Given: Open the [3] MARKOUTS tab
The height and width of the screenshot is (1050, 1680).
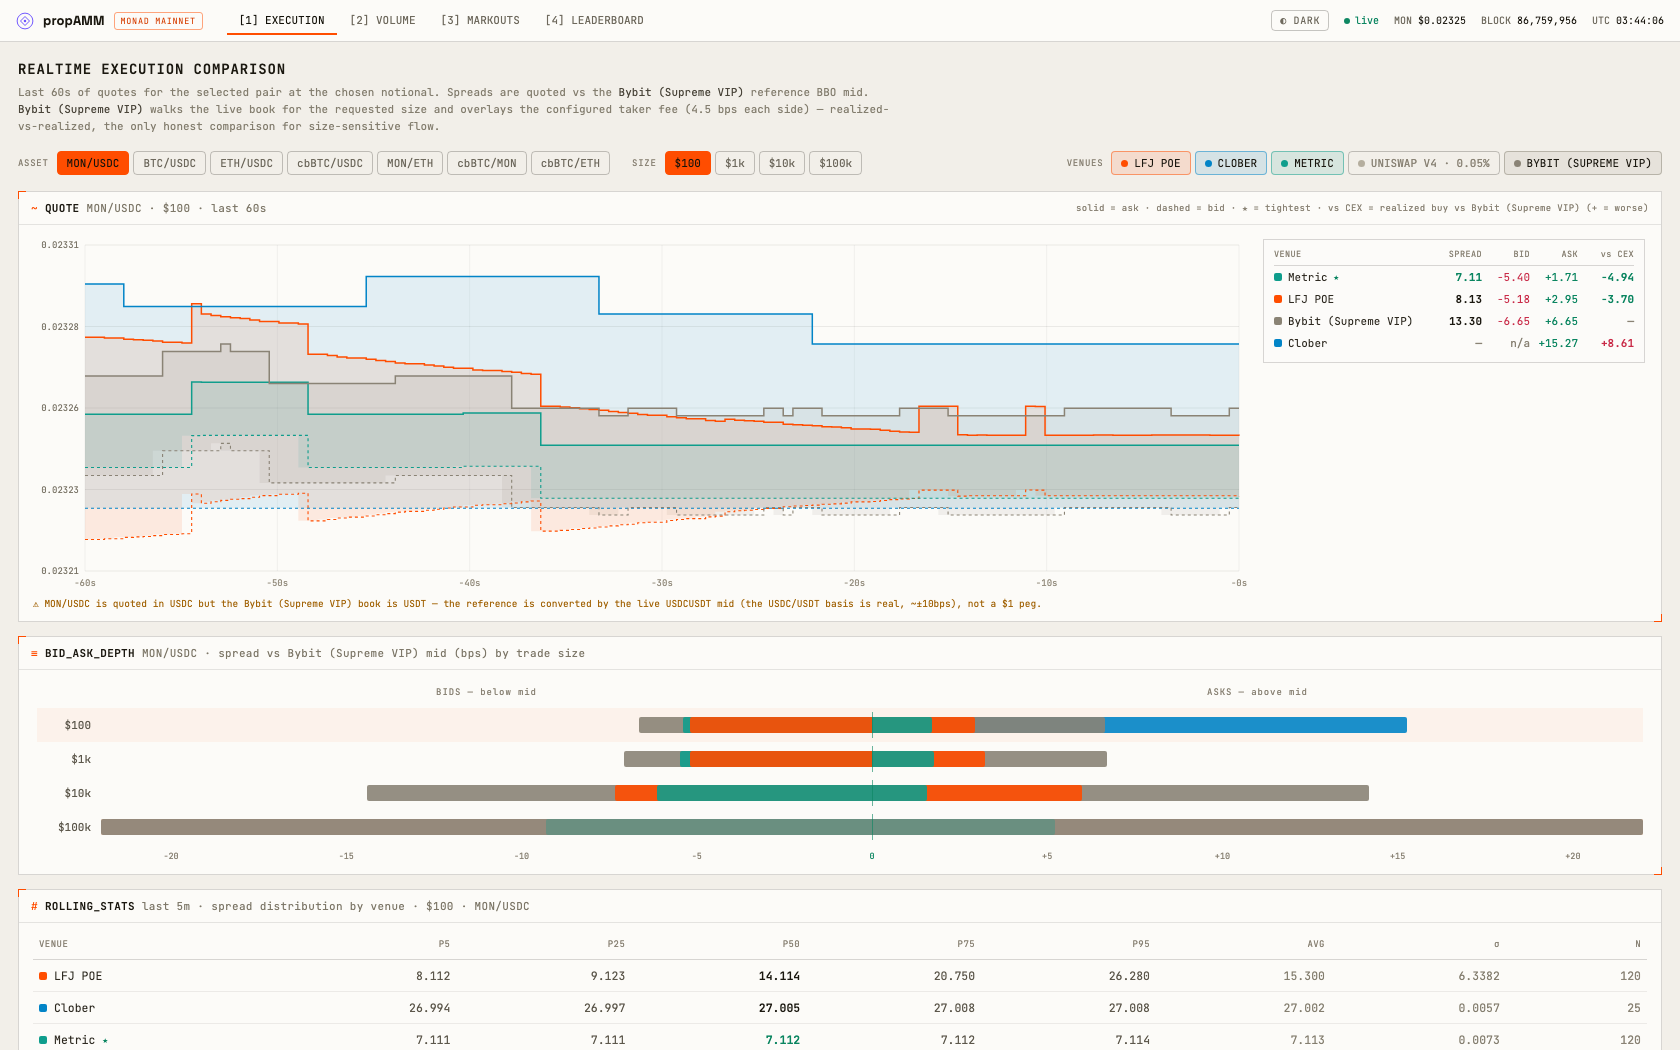Looking at the screenshot, I should [x=480, y=20].
